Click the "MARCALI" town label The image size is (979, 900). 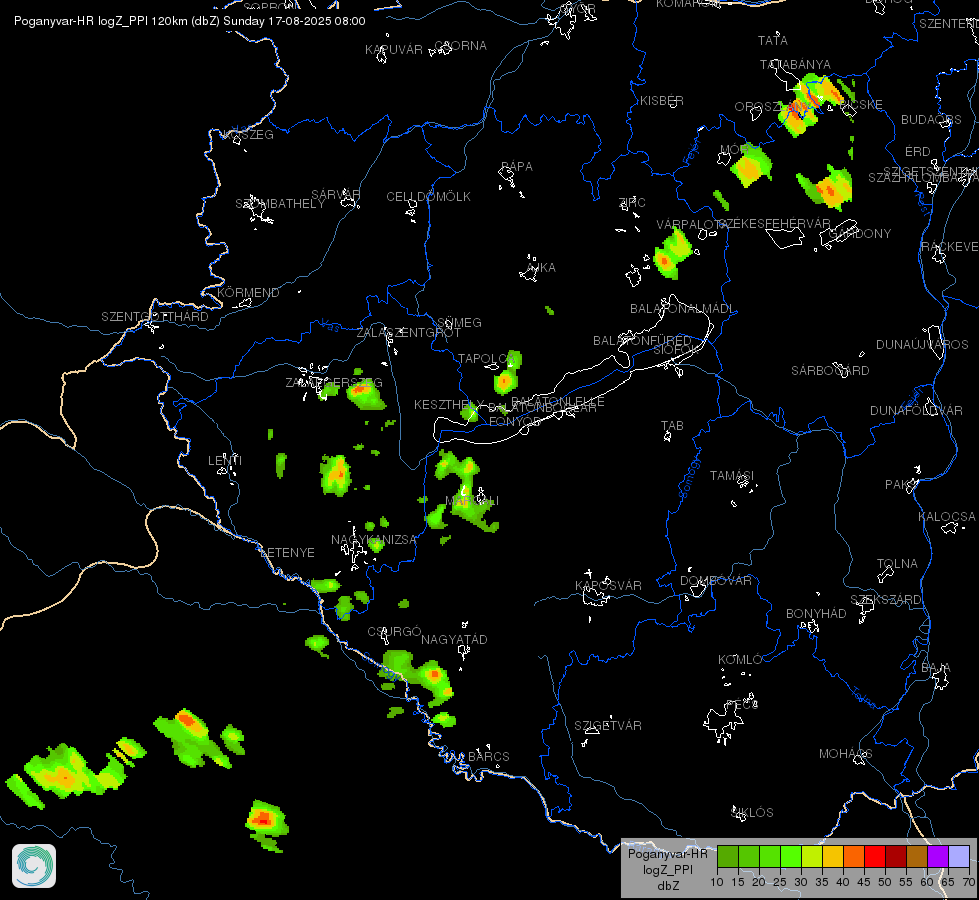click(472, 501)
